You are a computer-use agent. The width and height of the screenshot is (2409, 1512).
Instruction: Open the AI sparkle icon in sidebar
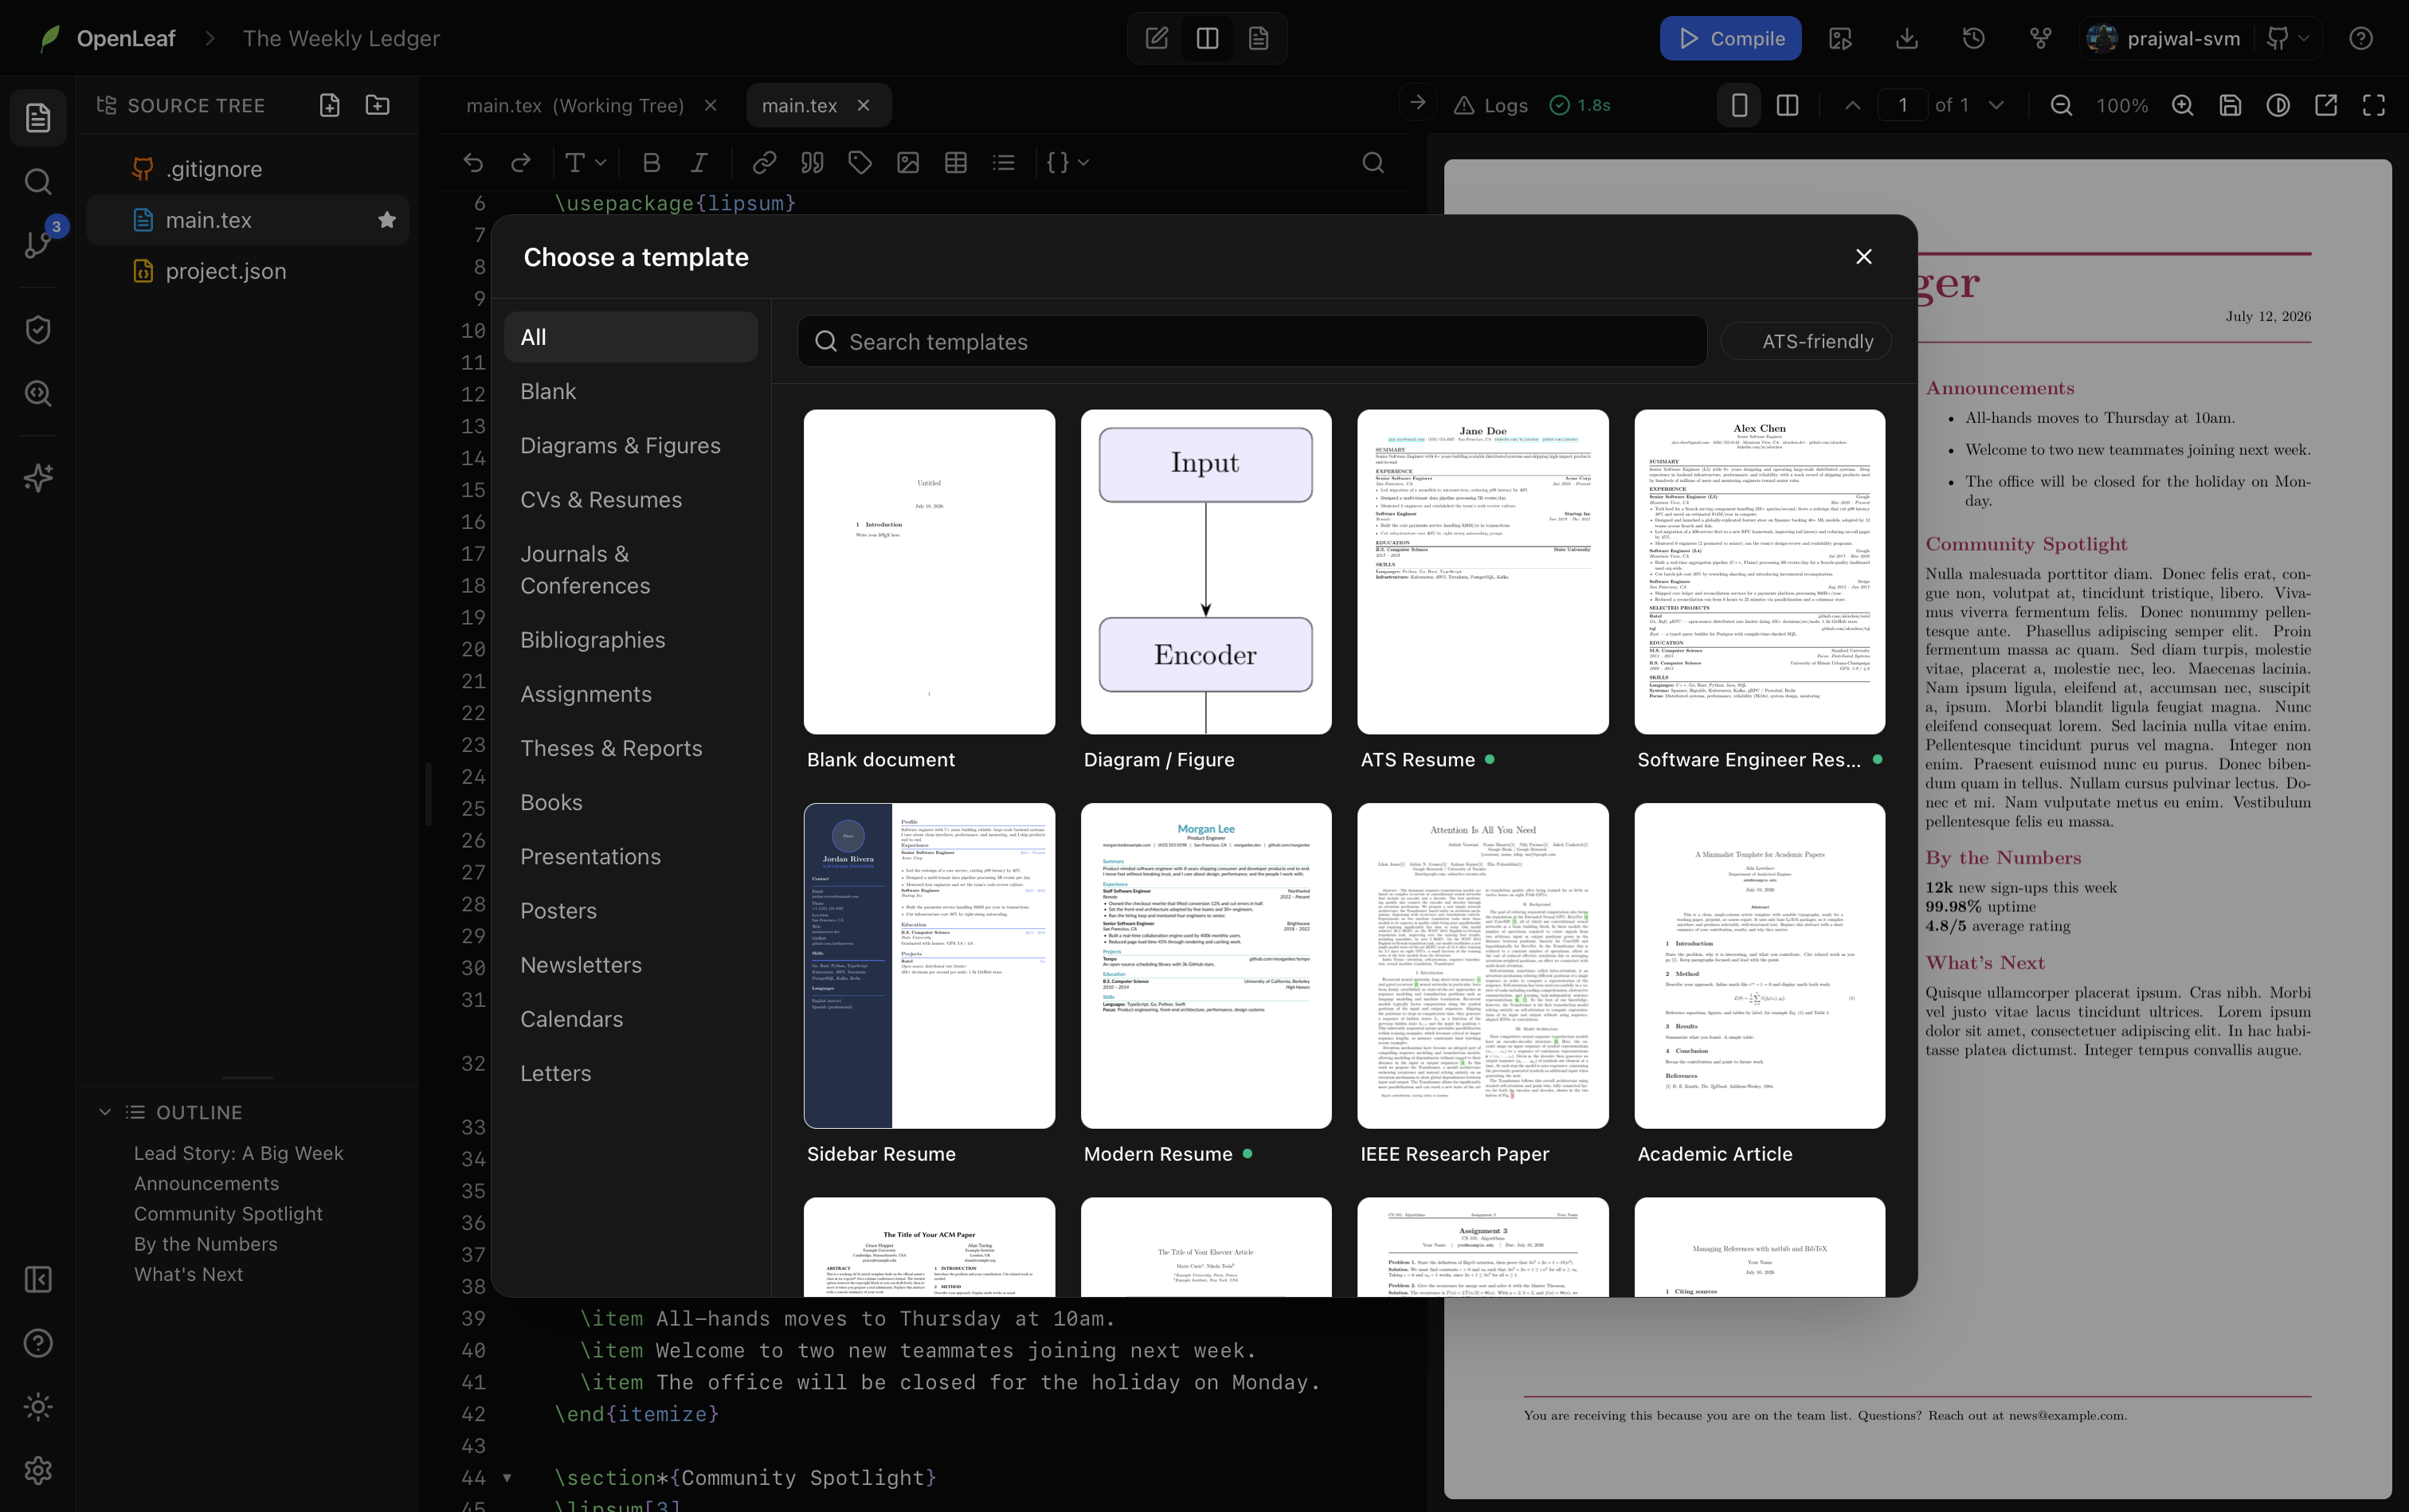(x=38, y=478)
